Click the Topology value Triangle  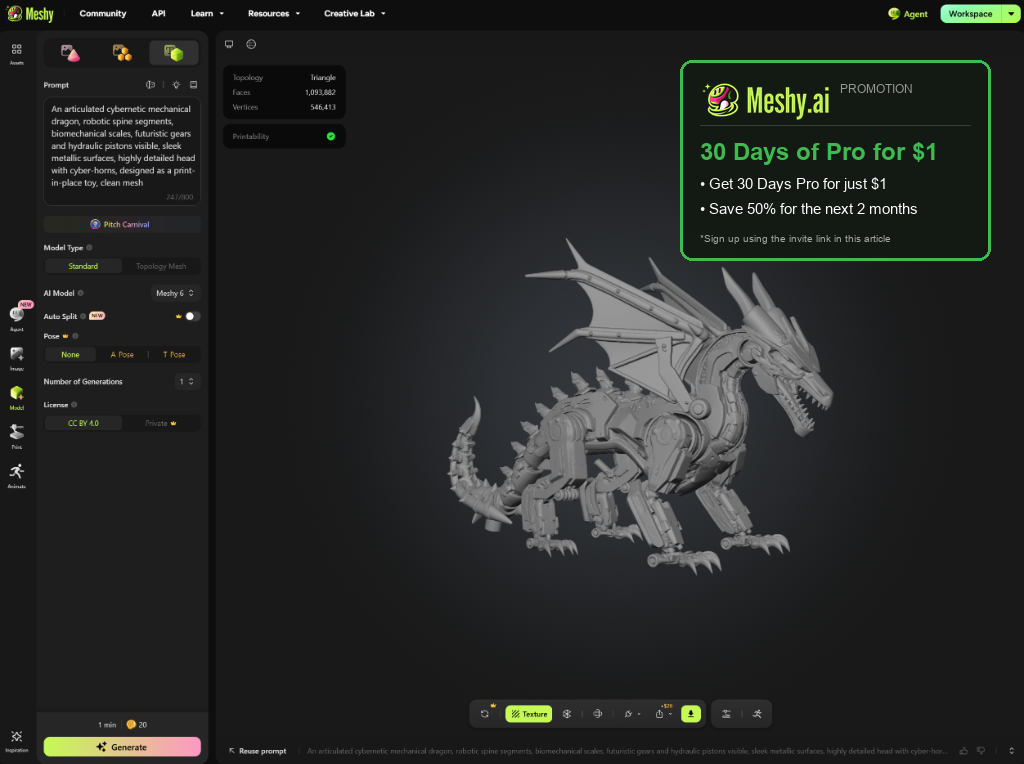(x=323, y=78)
